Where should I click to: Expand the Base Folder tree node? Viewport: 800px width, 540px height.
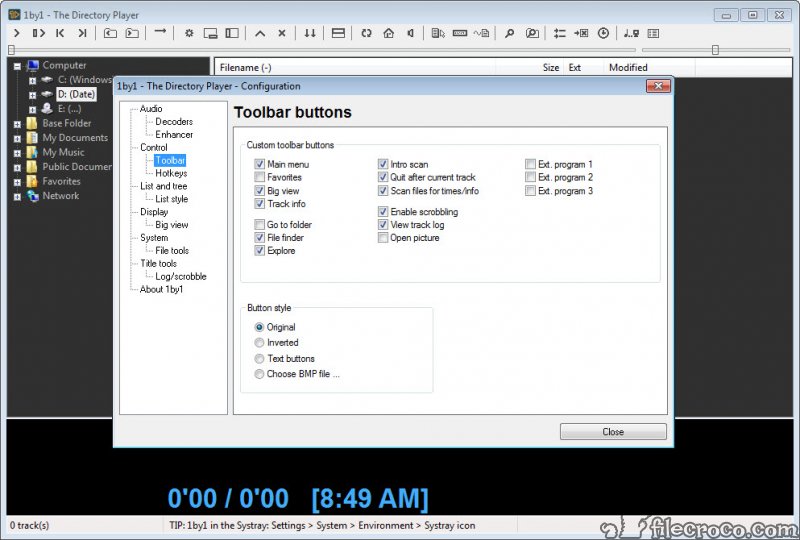point(17,124)
